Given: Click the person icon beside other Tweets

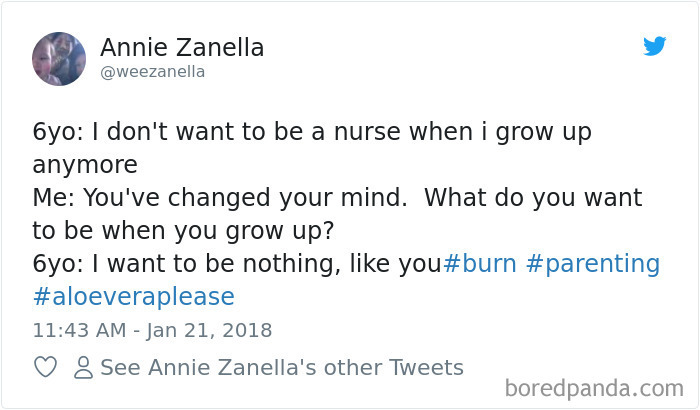Looking at the screenshot, I should [83, 368].
